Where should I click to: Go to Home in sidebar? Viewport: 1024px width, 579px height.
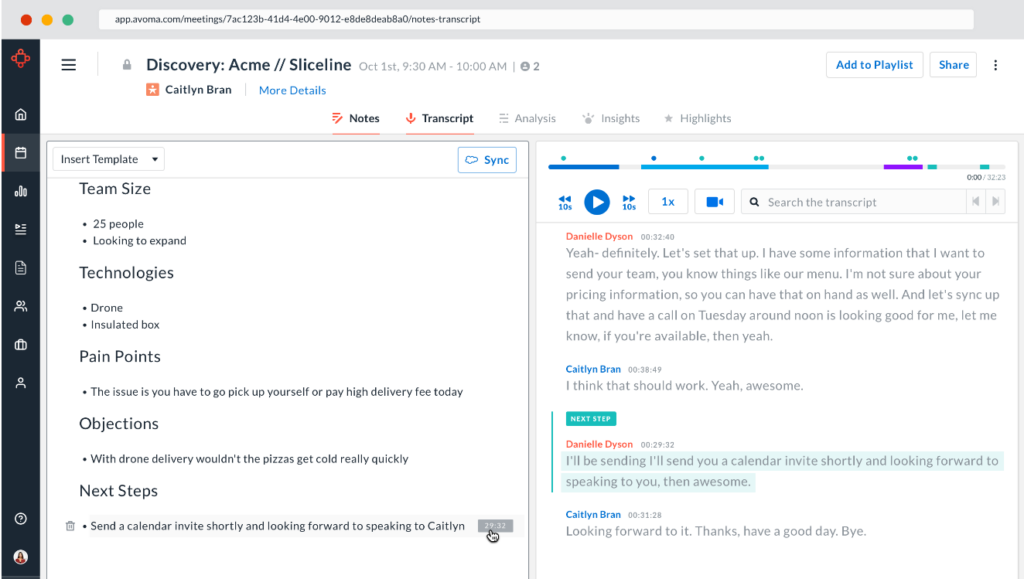[21, 114]
